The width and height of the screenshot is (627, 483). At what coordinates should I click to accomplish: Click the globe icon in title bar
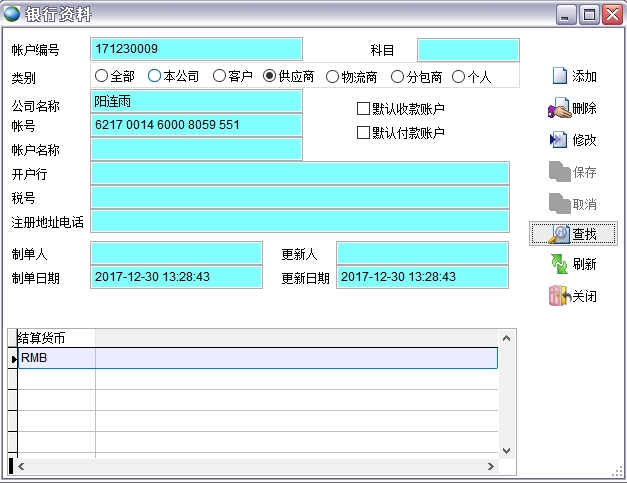[x=12, y=14]
